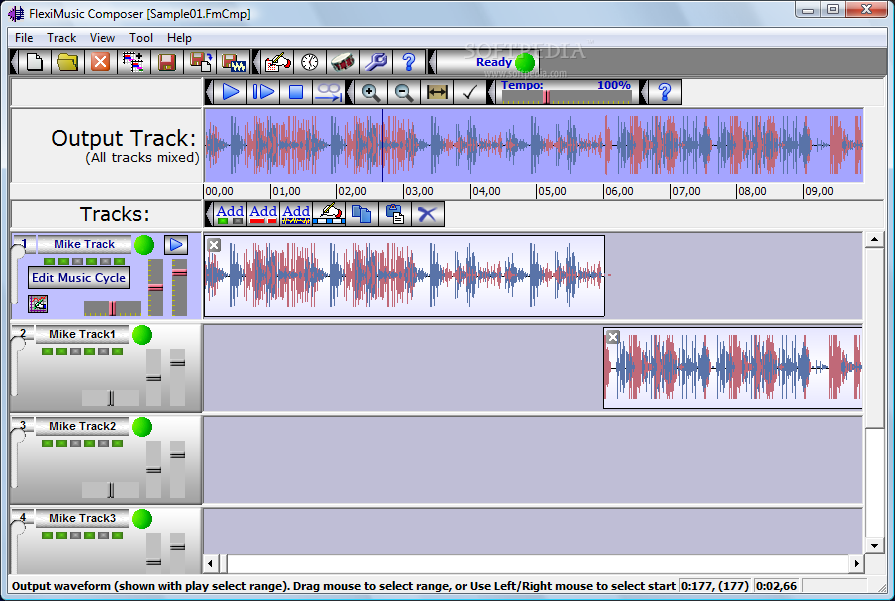This screenshot has width=895, height=601.
Task: Click the Add button with green and gray squares
Action: pos(230,214)
